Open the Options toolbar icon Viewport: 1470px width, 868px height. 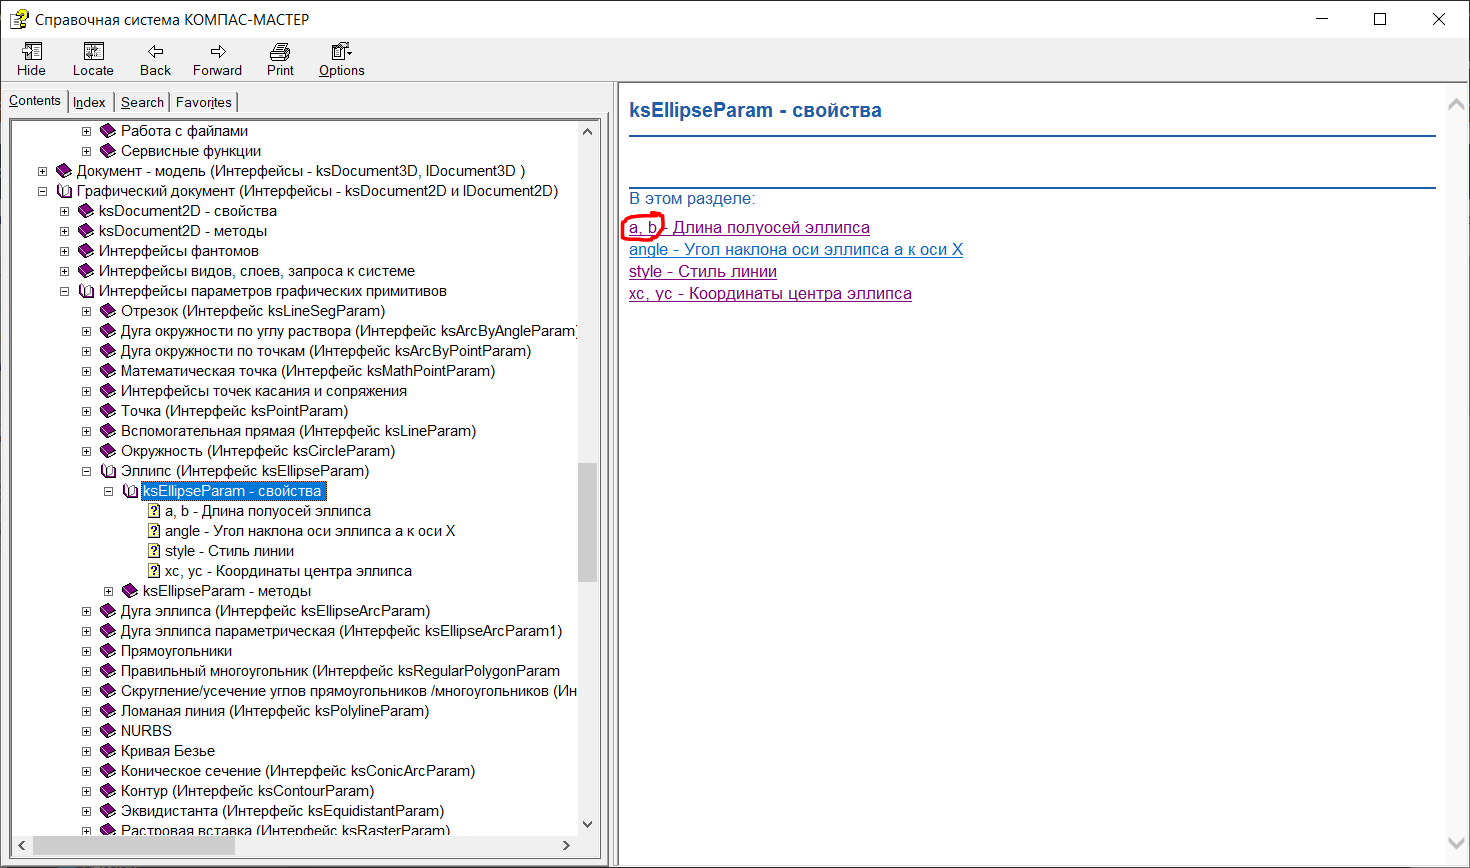coord(341,51)
